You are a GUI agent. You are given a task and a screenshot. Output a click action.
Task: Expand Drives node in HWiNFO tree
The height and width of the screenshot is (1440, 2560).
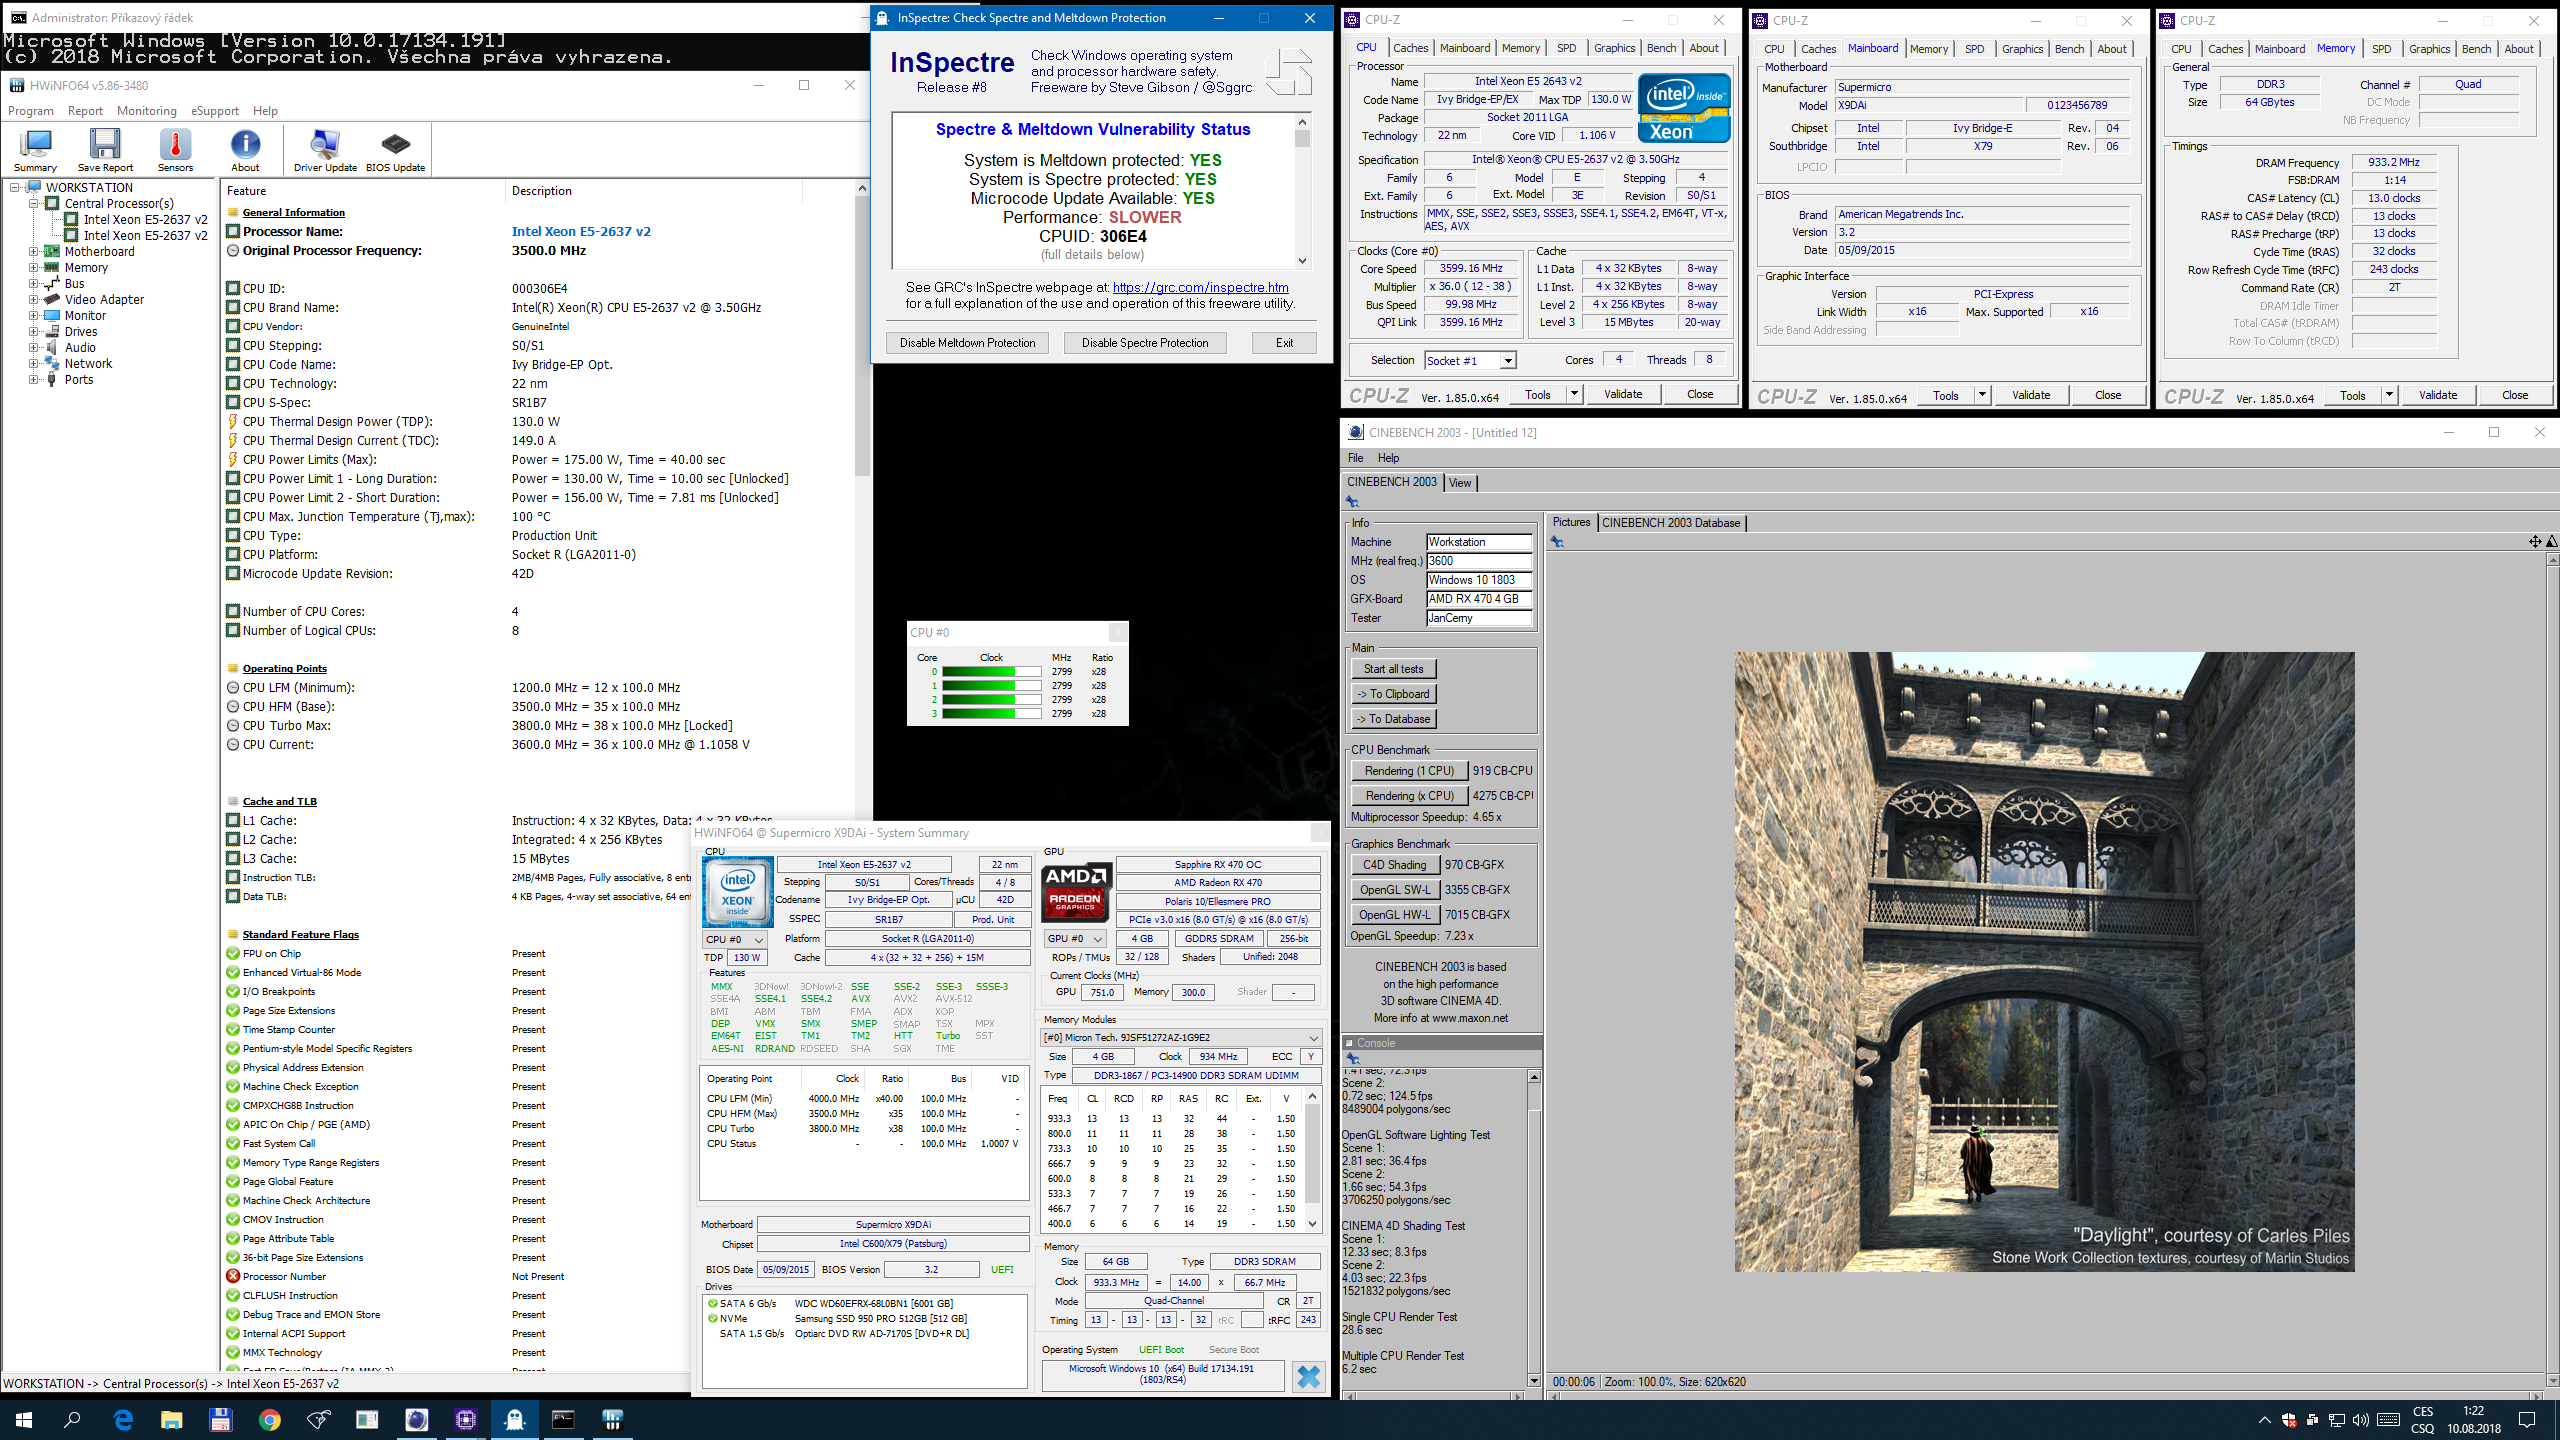point(33,332)
